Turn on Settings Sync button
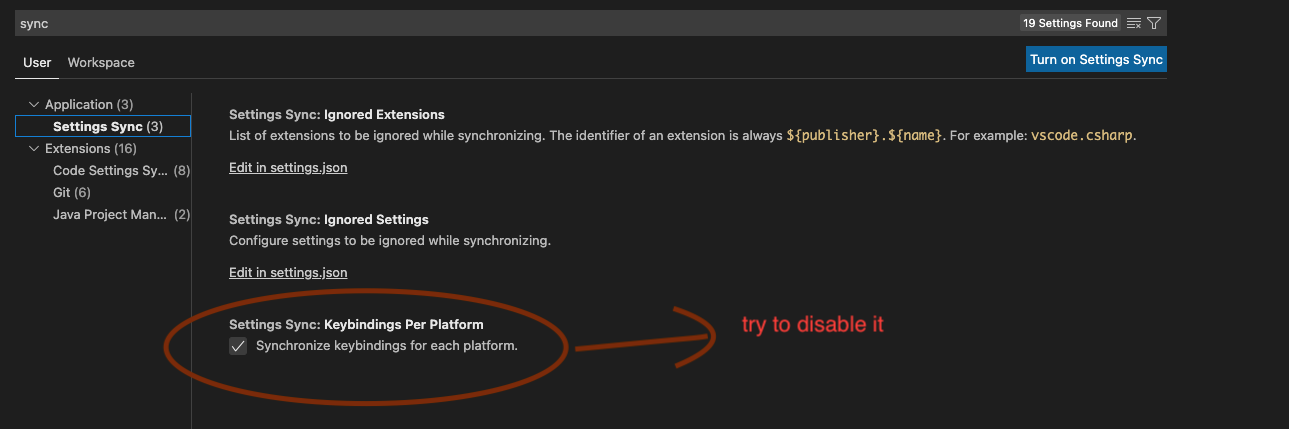This screenshot has width=1289, height=429. coord(1096,59)
